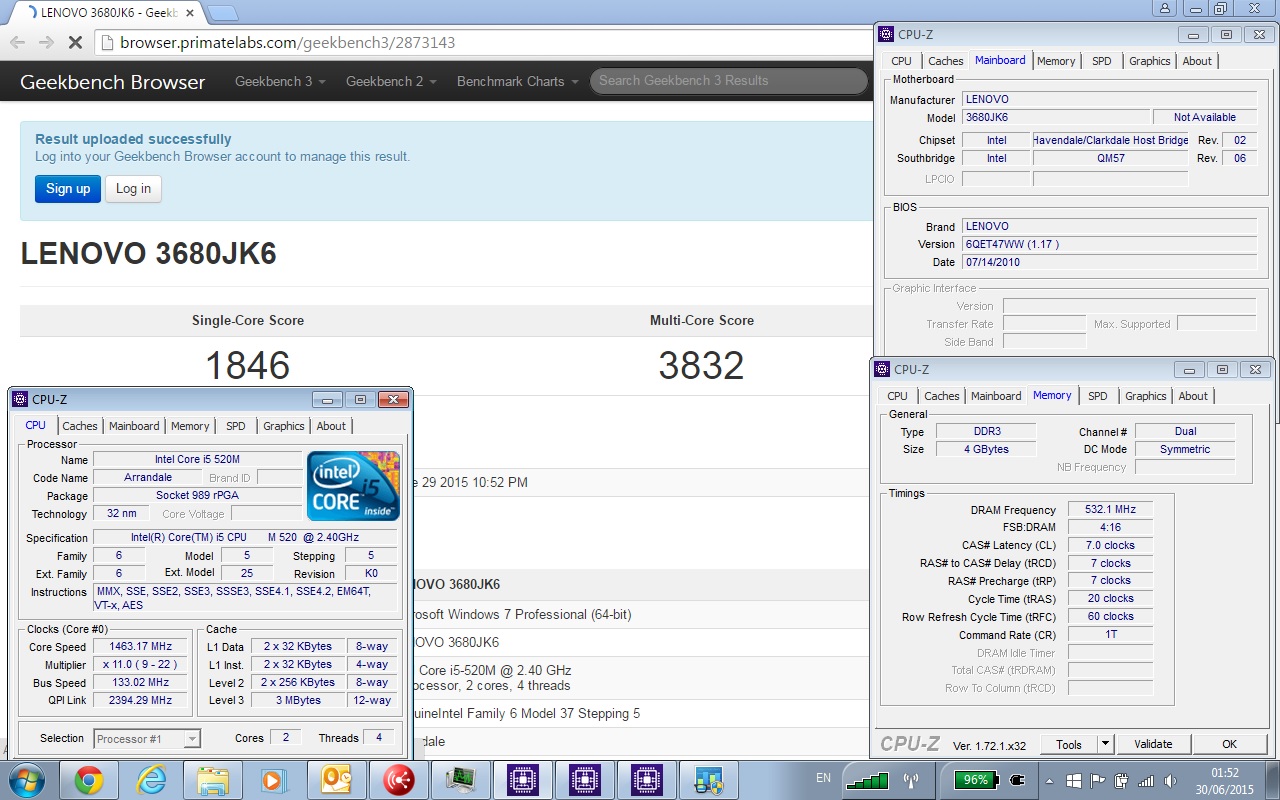
Task: Expand the Geekbench 3 menu
Action: (x=280, y=81)
